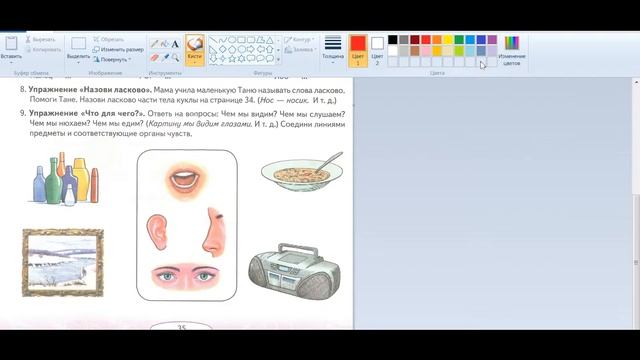This screenshot has width=640, height=360.
Task: Select the Rectangle shape
Action: (x=241, y=40)
